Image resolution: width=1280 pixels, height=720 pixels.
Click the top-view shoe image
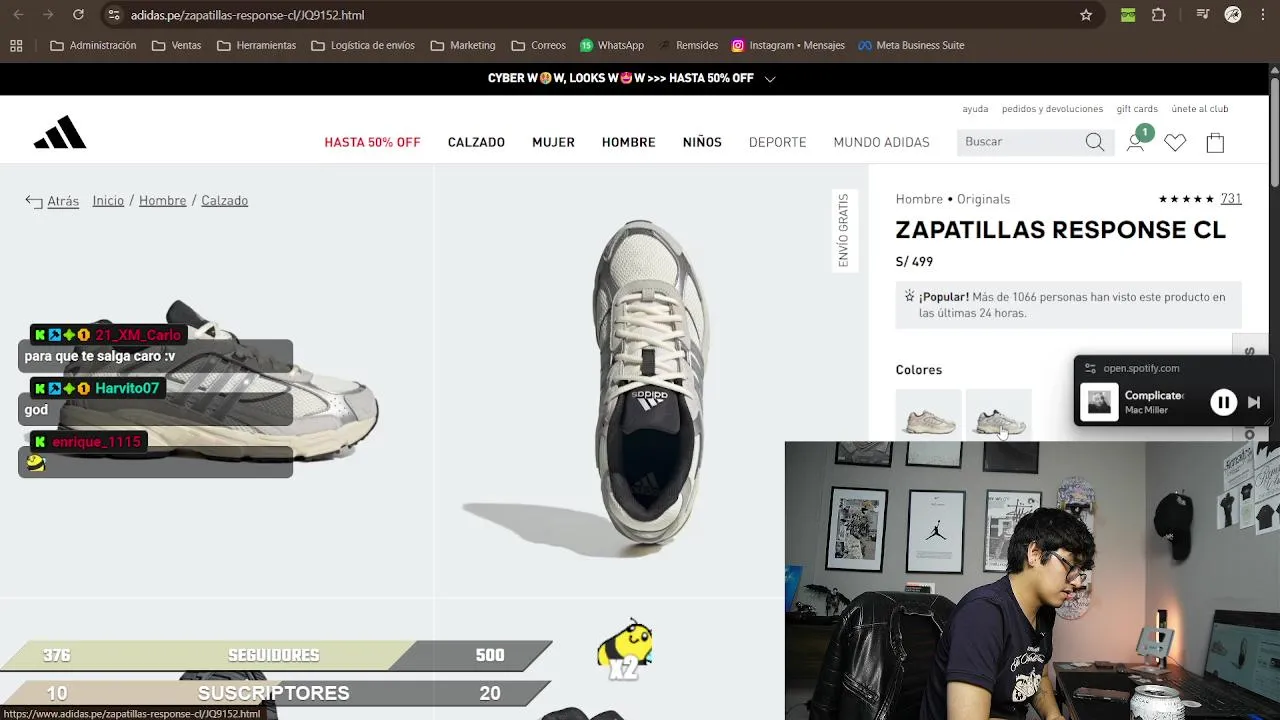(650, 380)
